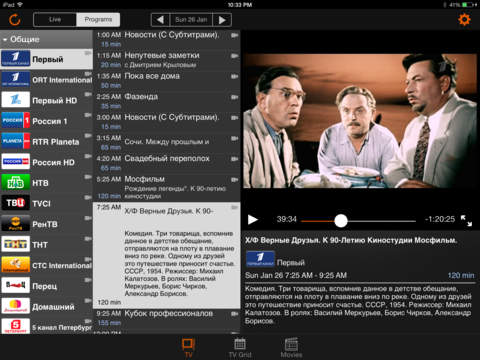This screenshot has height=360, width=480.
Task: Switch to the Live tab
Action: pos(55,20)
